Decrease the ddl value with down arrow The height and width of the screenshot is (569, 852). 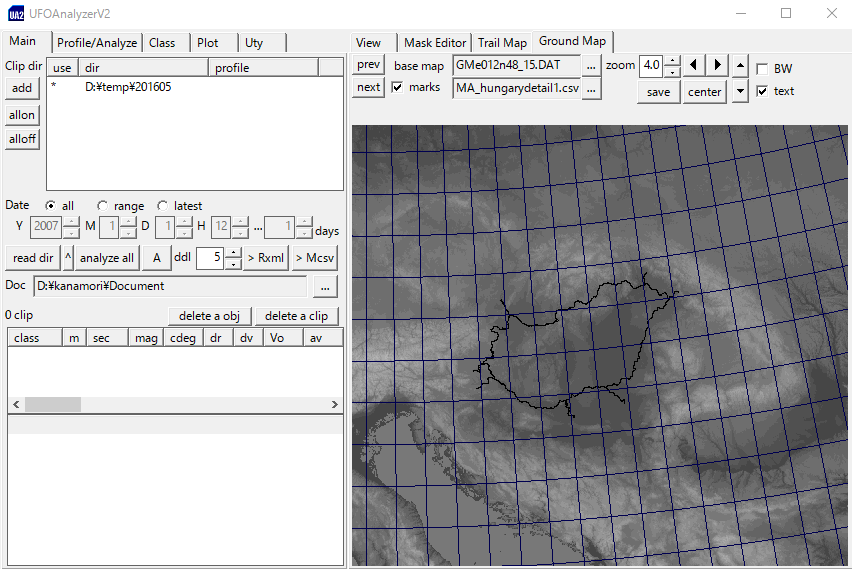(233, 264)
